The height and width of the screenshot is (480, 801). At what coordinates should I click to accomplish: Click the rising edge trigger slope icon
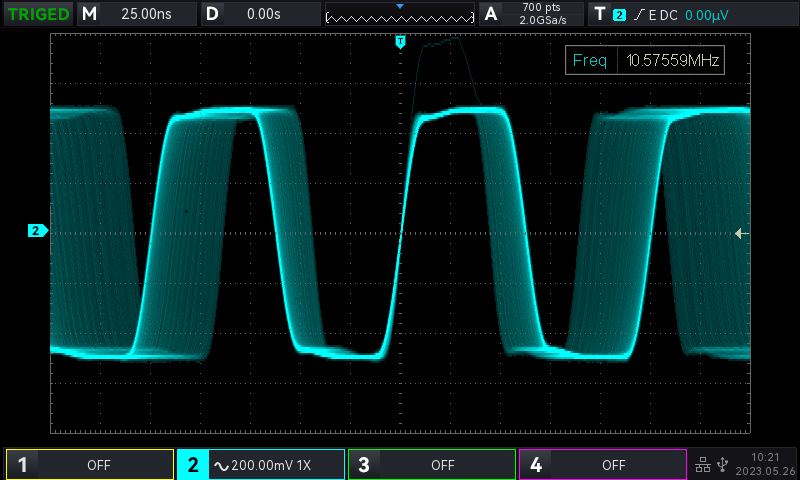click(x=638, y=14)
